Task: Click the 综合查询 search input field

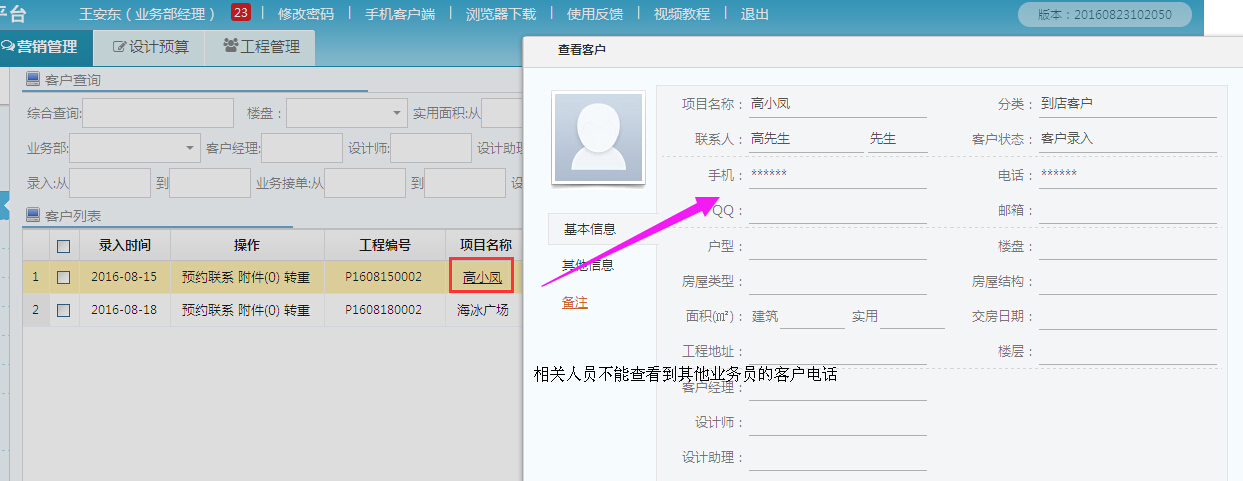Action: tap(158, 114)
